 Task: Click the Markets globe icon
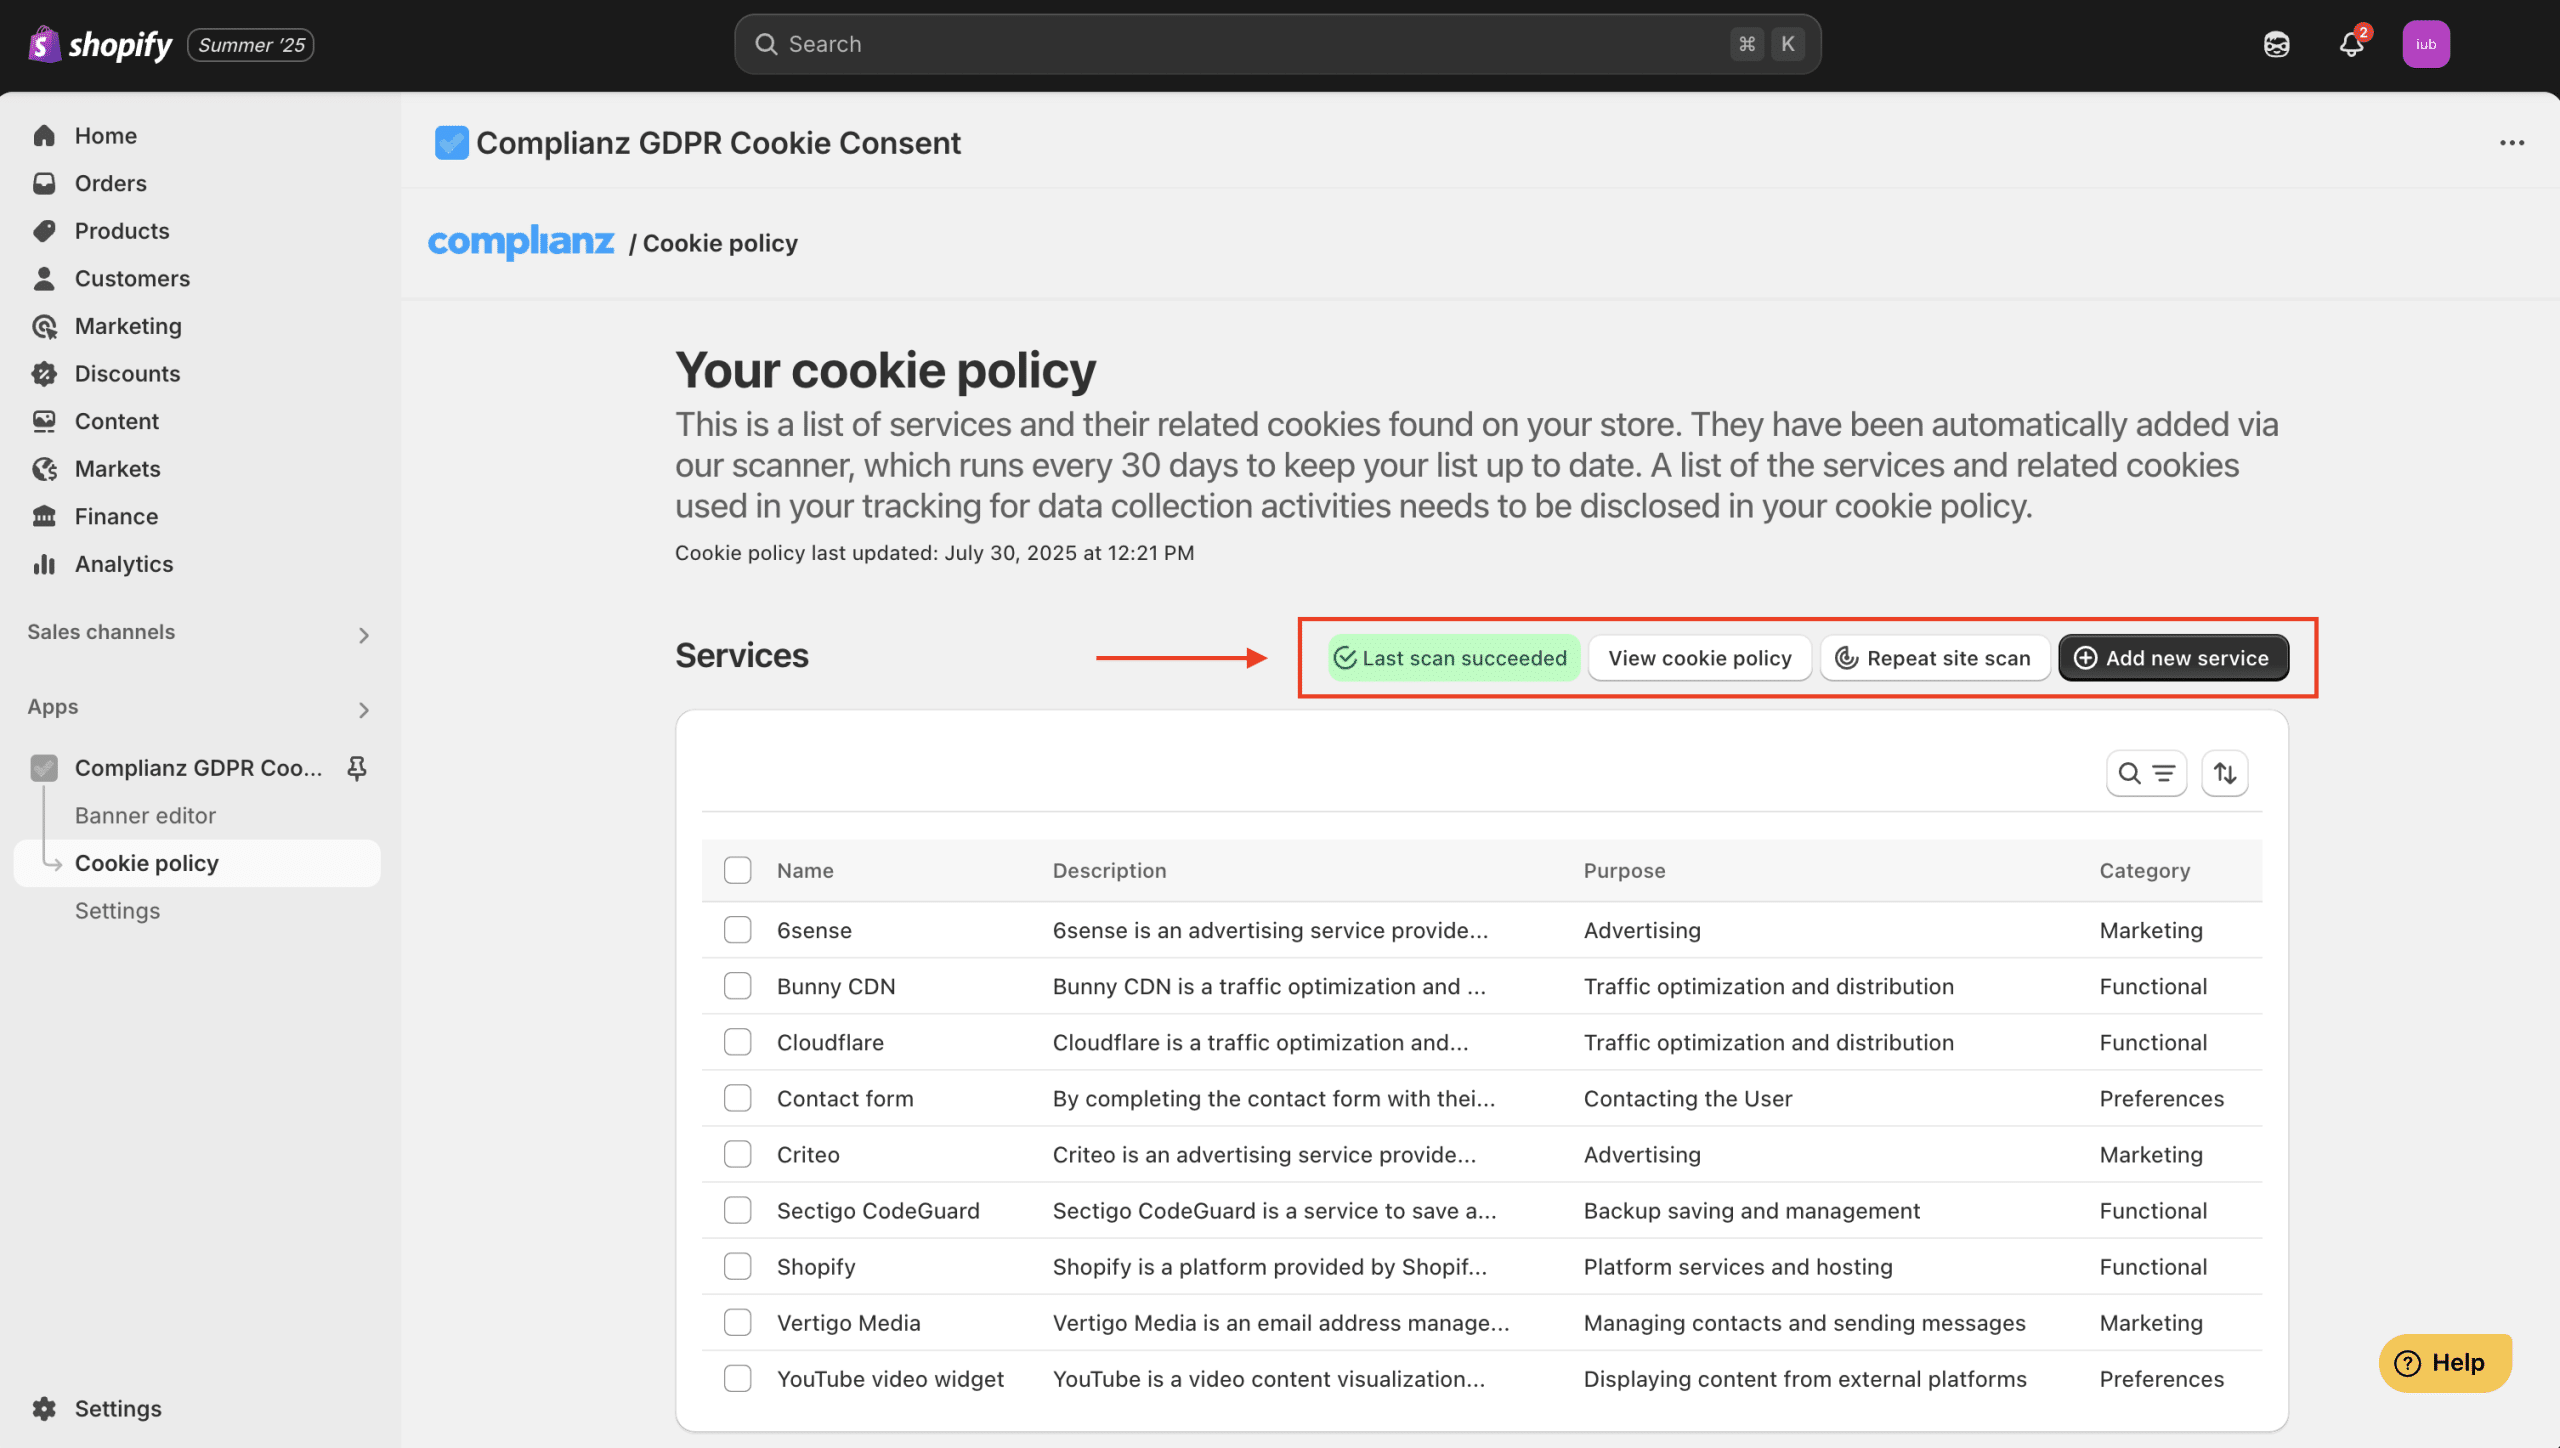(x=44, y=469)
